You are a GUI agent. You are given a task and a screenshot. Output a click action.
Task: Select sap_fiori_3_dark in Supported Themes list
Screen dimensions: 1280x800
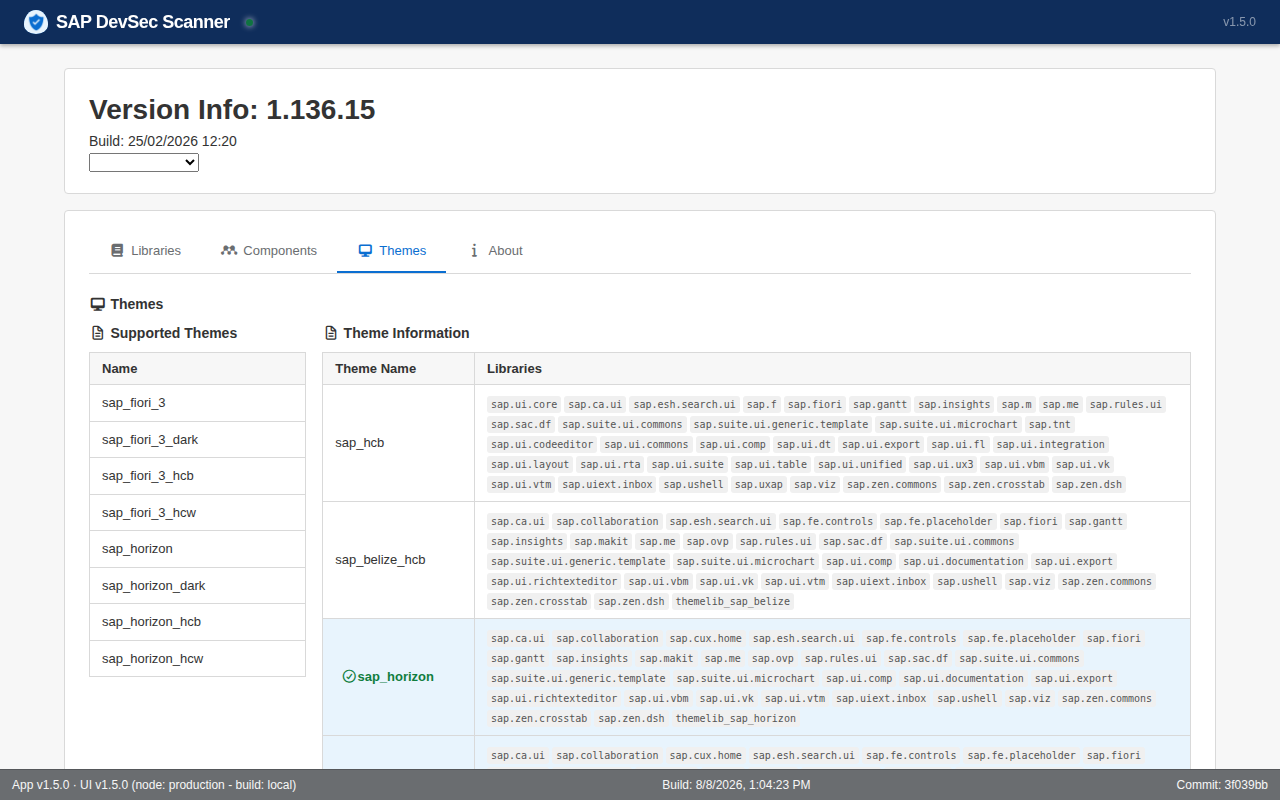(x=197, y=440)
